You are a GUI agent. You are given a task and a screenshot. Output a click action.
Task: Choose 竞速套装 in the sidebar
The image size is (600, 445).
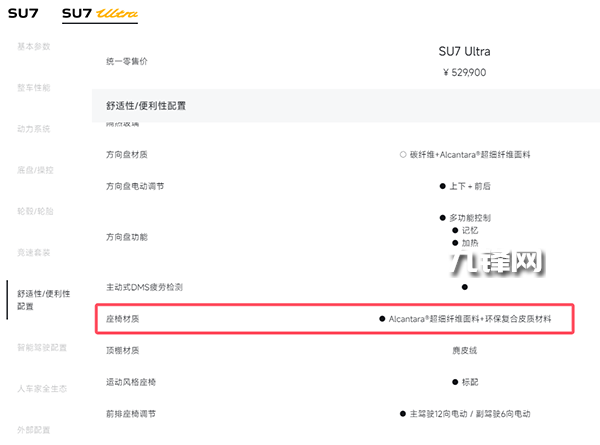pyautogui.click(x=34, y=253)
